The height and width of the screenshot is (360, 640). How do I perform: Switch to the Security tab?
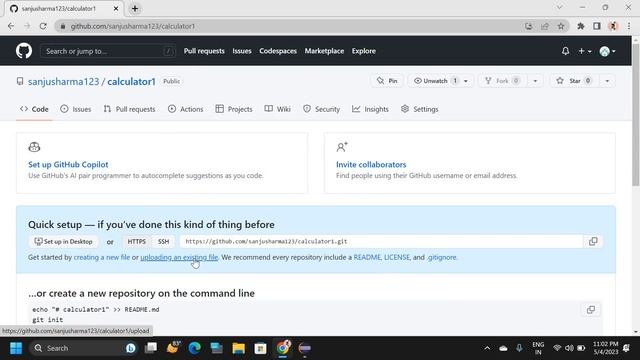pos(322,109)
